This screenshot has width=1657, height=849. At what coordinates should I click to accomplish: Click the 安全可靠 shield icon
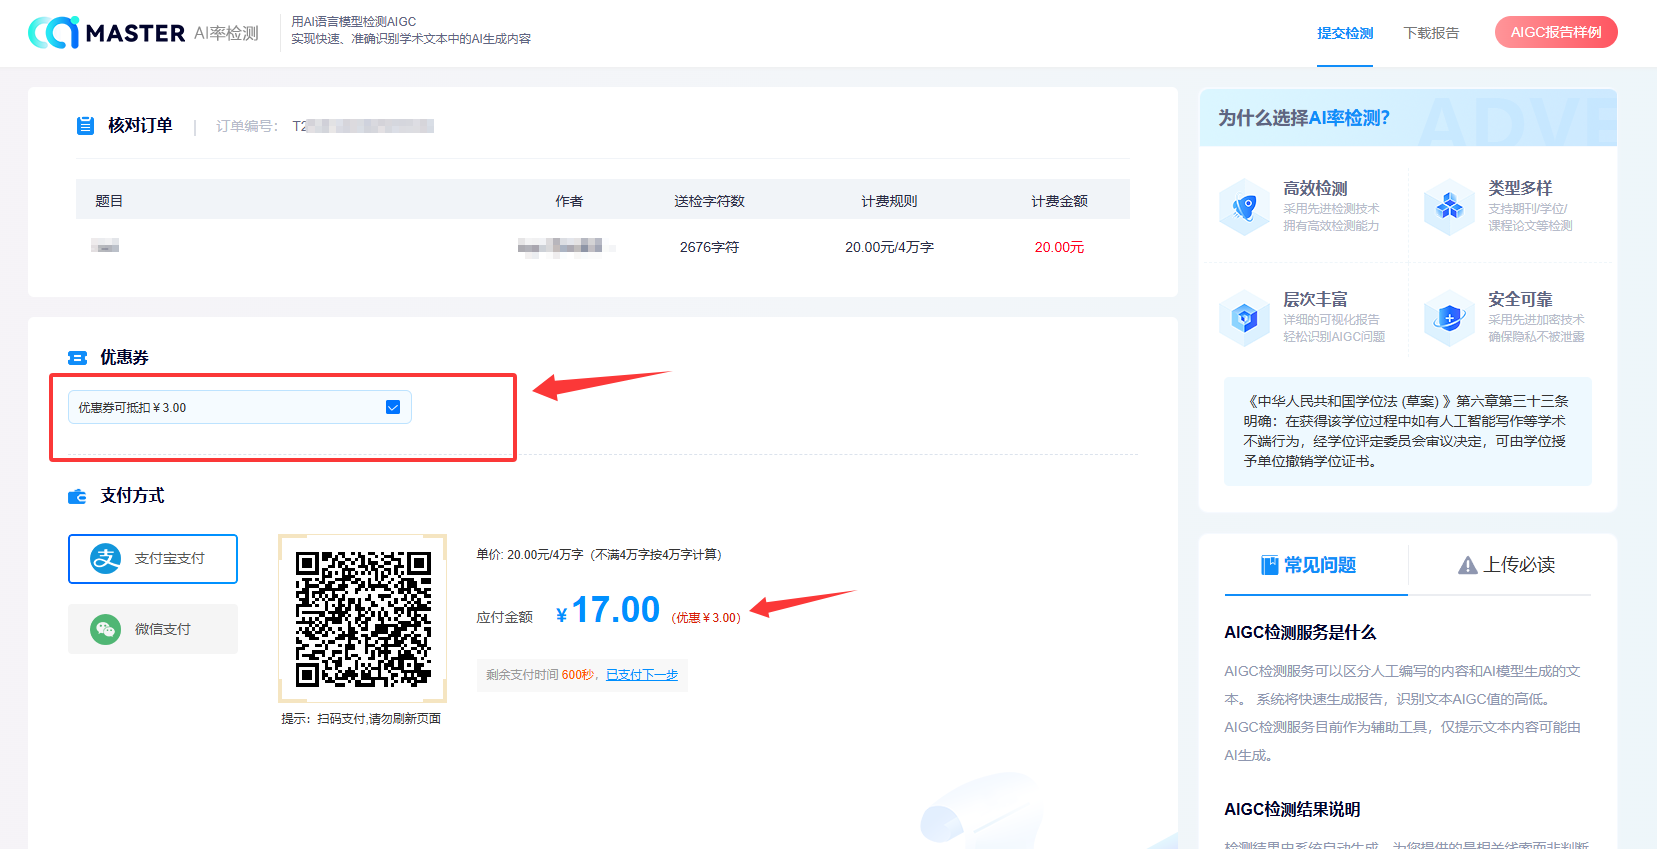(x=1449, y=318)
